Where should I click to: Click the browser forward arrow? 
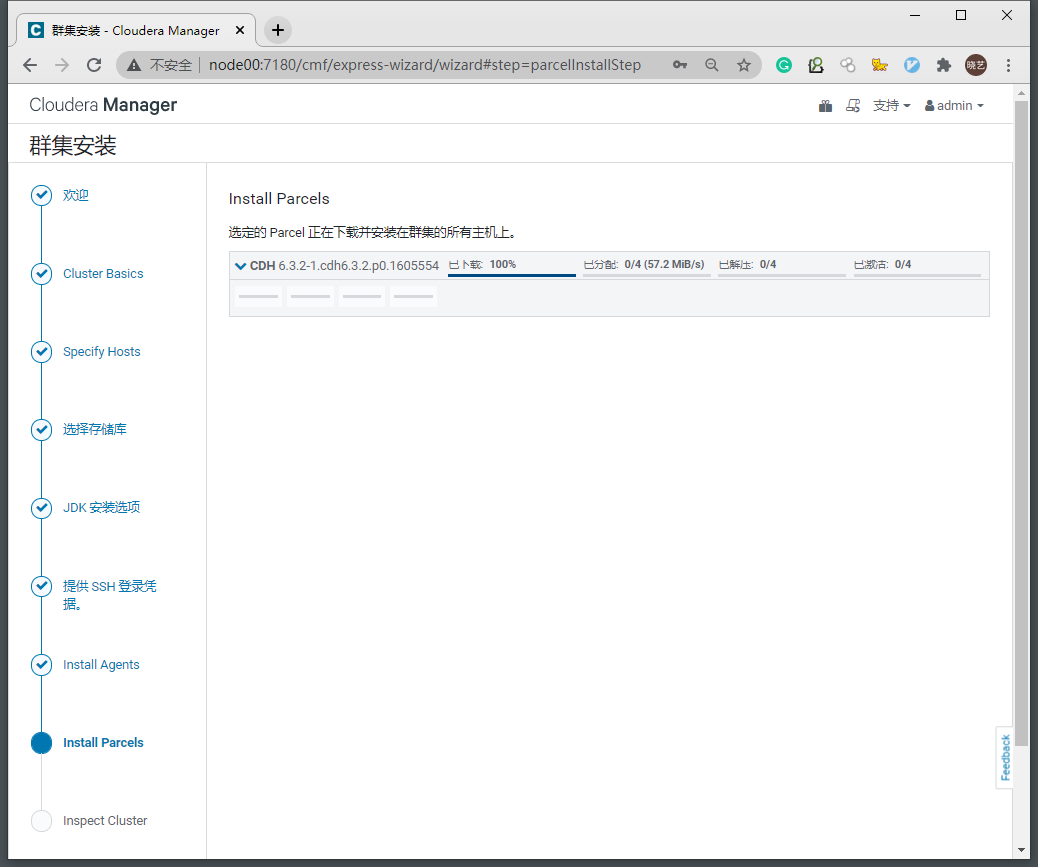62,65
